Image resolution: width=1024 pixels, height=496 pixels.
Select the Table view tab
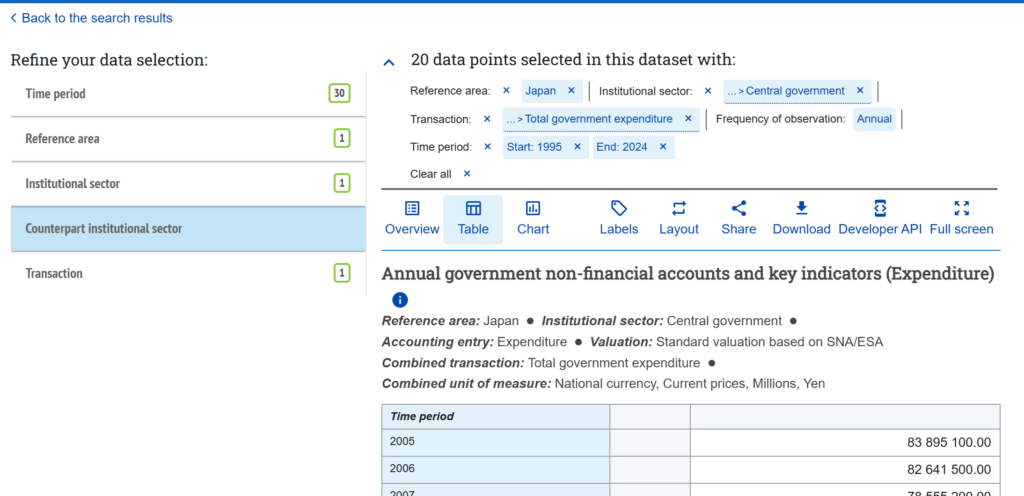(473, 218)
